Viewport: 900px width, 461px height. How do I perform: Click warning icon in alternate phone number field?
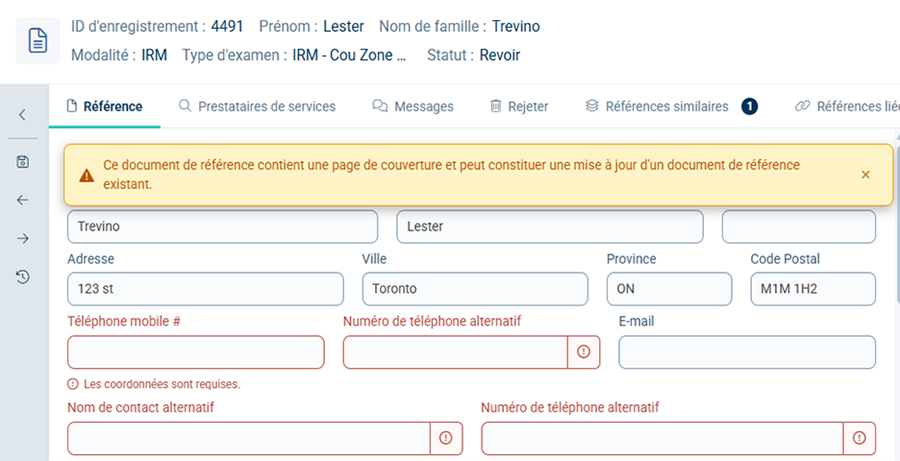(x=584, y=352)
